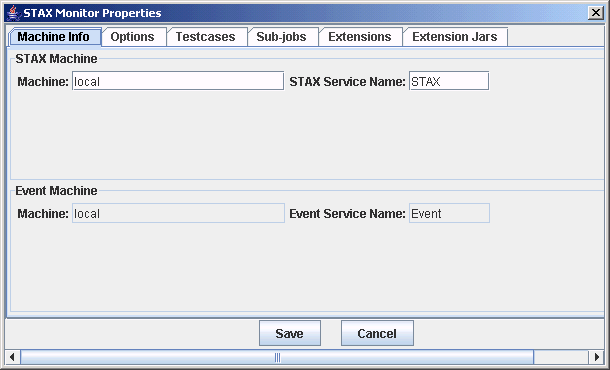610x370 pixels.
Task: Save the monitor properties
Action: pyautogui.click(x=290, y=333)
